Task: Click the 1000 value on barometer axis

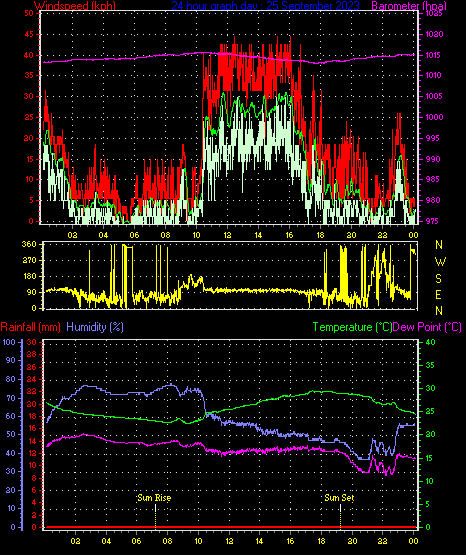Action: pyautogui.click(x=434, y=117)
